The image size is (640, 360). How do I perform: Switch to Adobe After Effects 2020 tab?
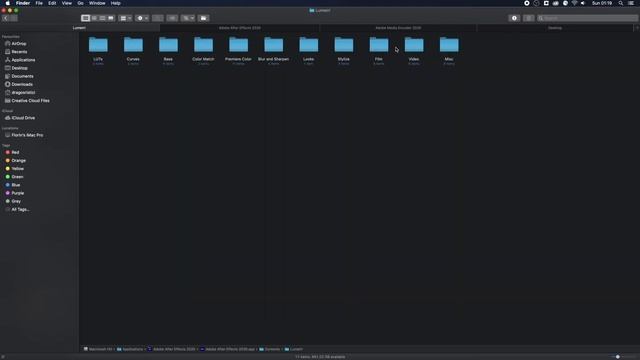coord(240,28)
